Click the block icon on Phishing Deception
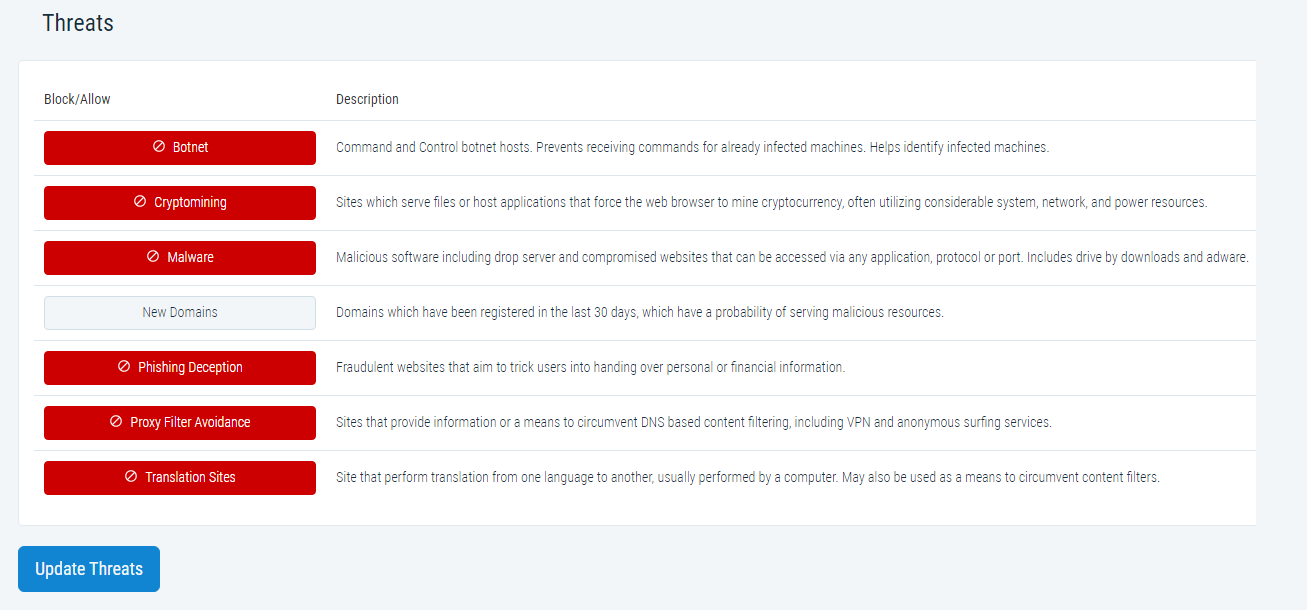Image resolution: width=1307 pixels, height=610 pixels. point(124,367)
